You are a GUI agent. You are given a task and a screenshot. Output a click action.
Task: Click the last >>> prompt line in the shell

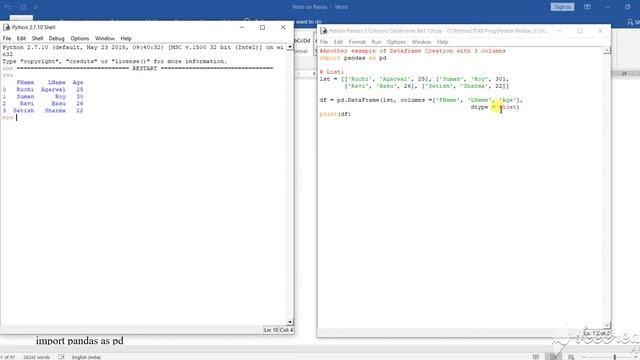(8, 118)
